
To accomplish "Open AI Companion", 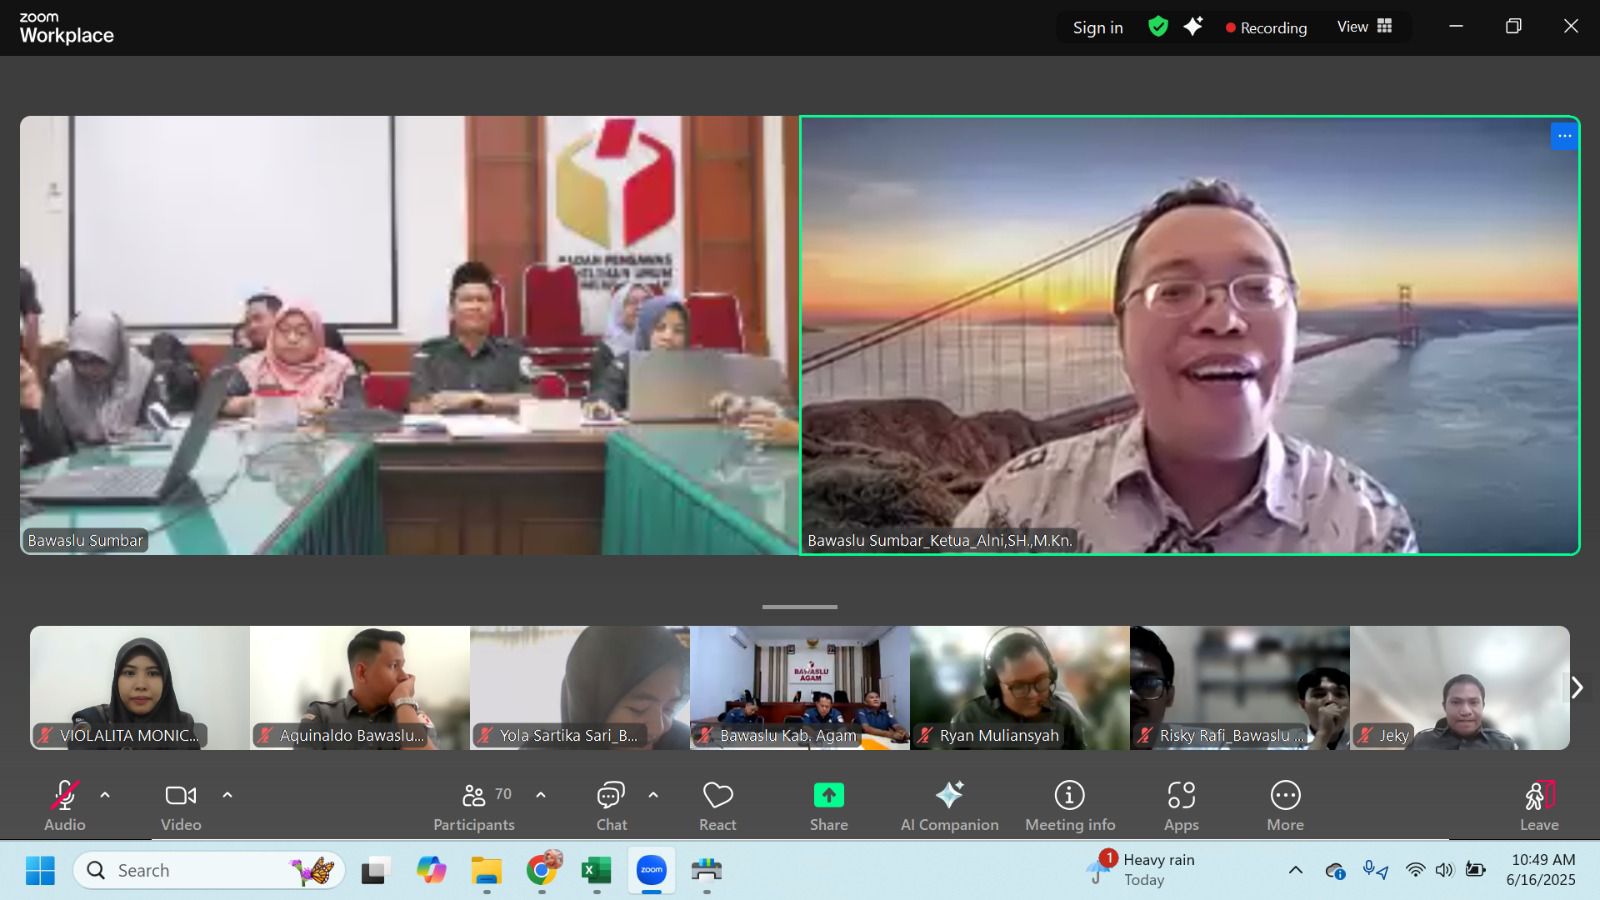I will (948, 800).
